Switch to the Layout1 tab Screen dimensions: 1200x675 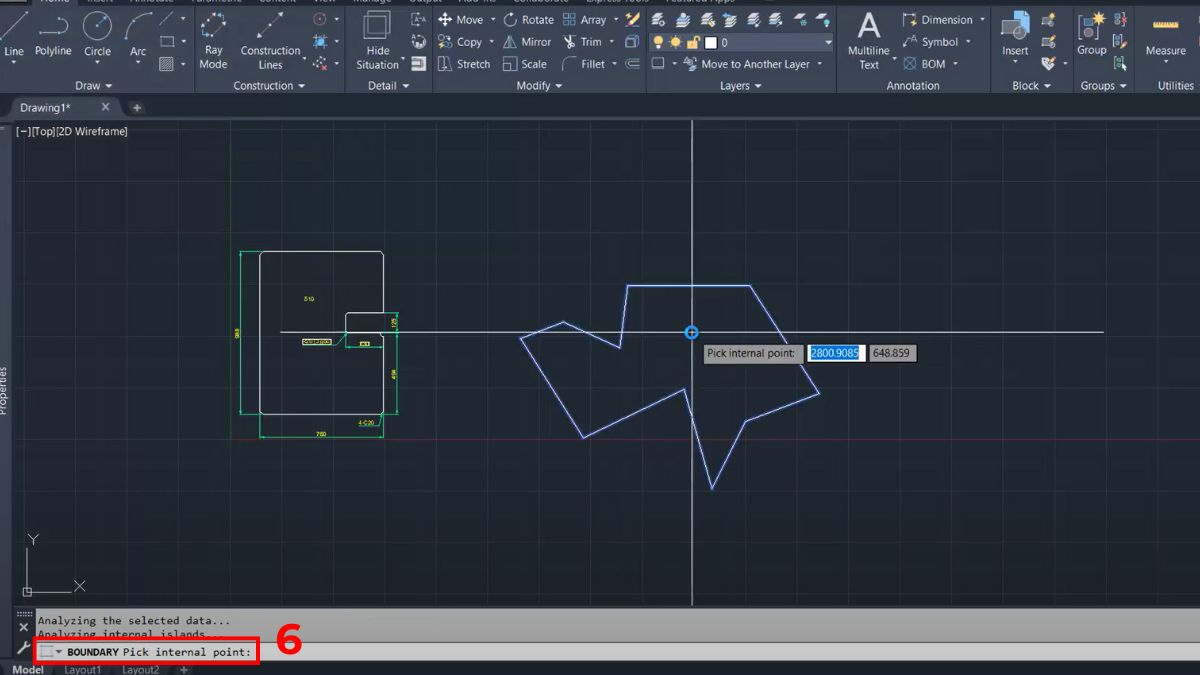tap(83, 669)
